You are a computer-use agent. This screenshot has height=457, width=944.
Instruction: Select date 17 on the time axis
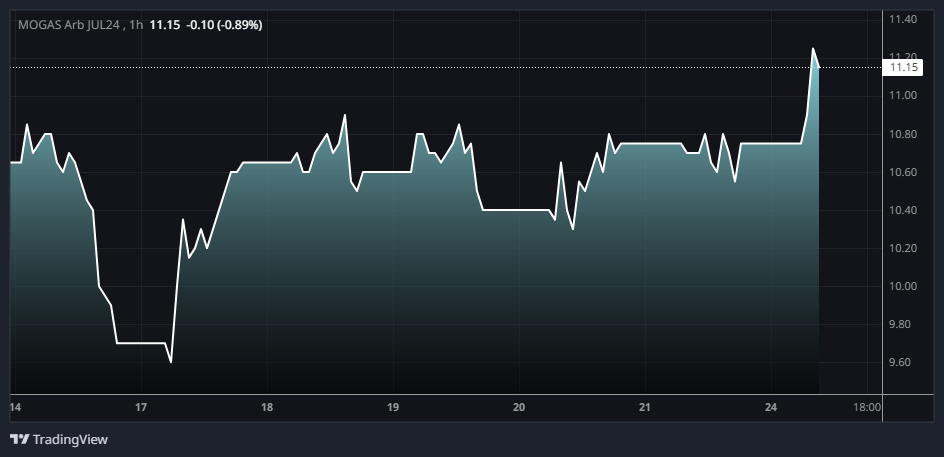tap(141, 408)
